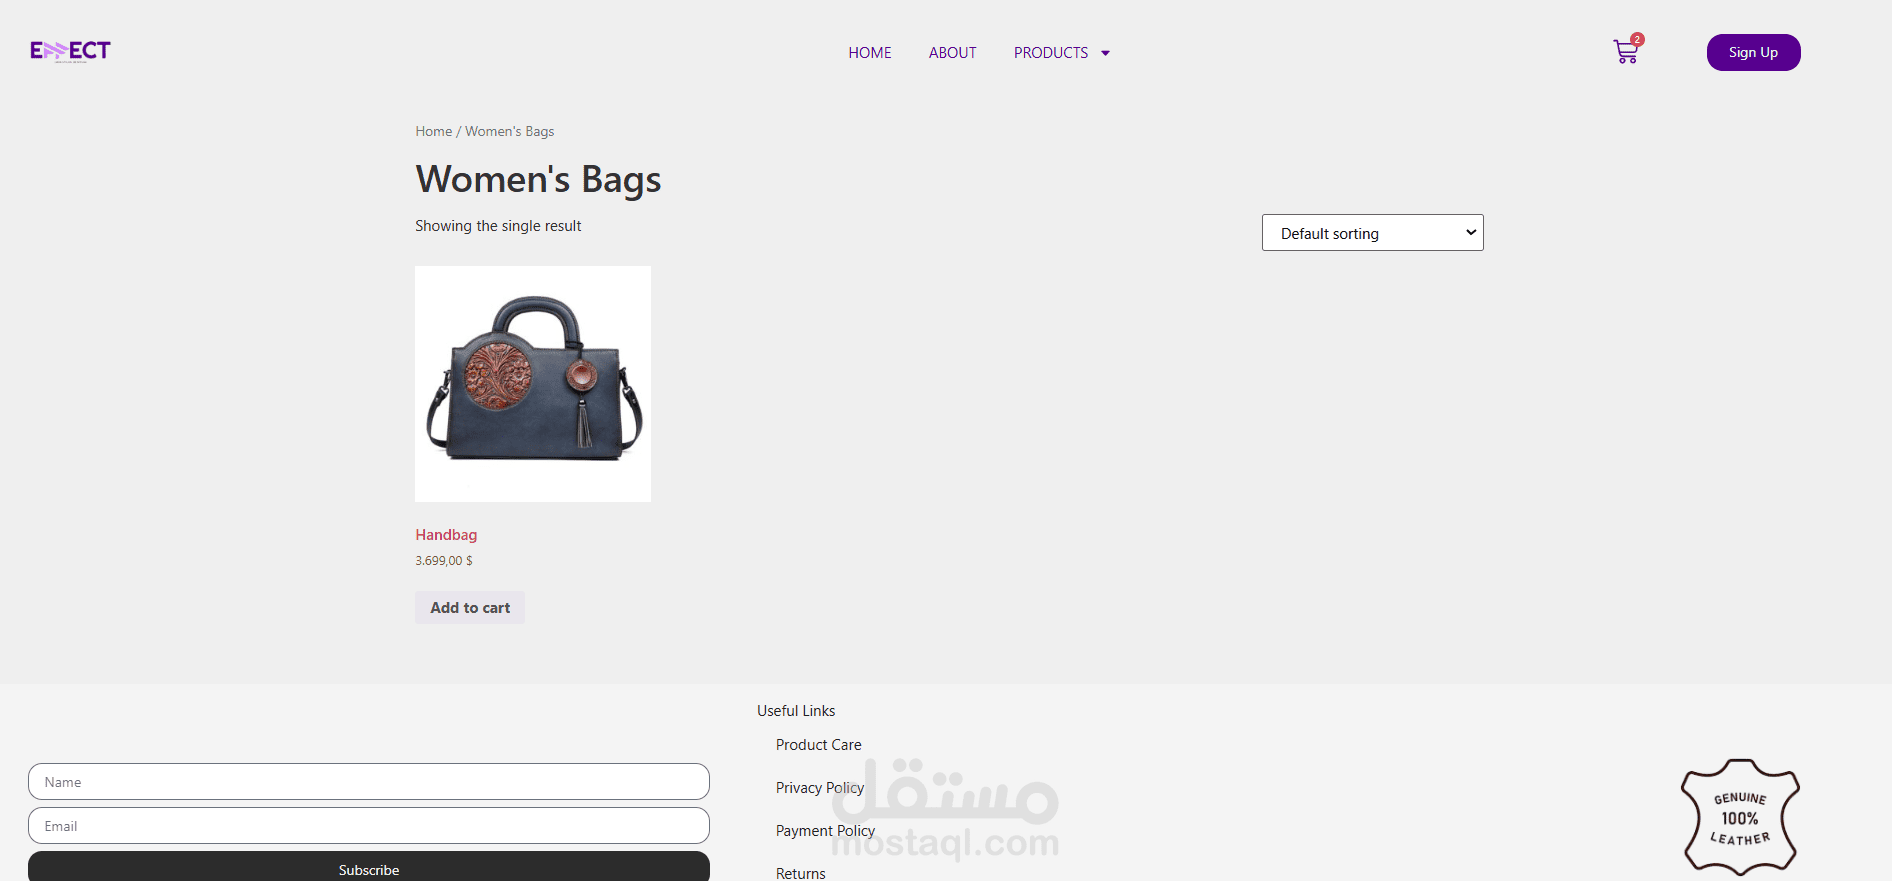Add the Handbag to cart

pyautogui.click(x=470, y=608)
